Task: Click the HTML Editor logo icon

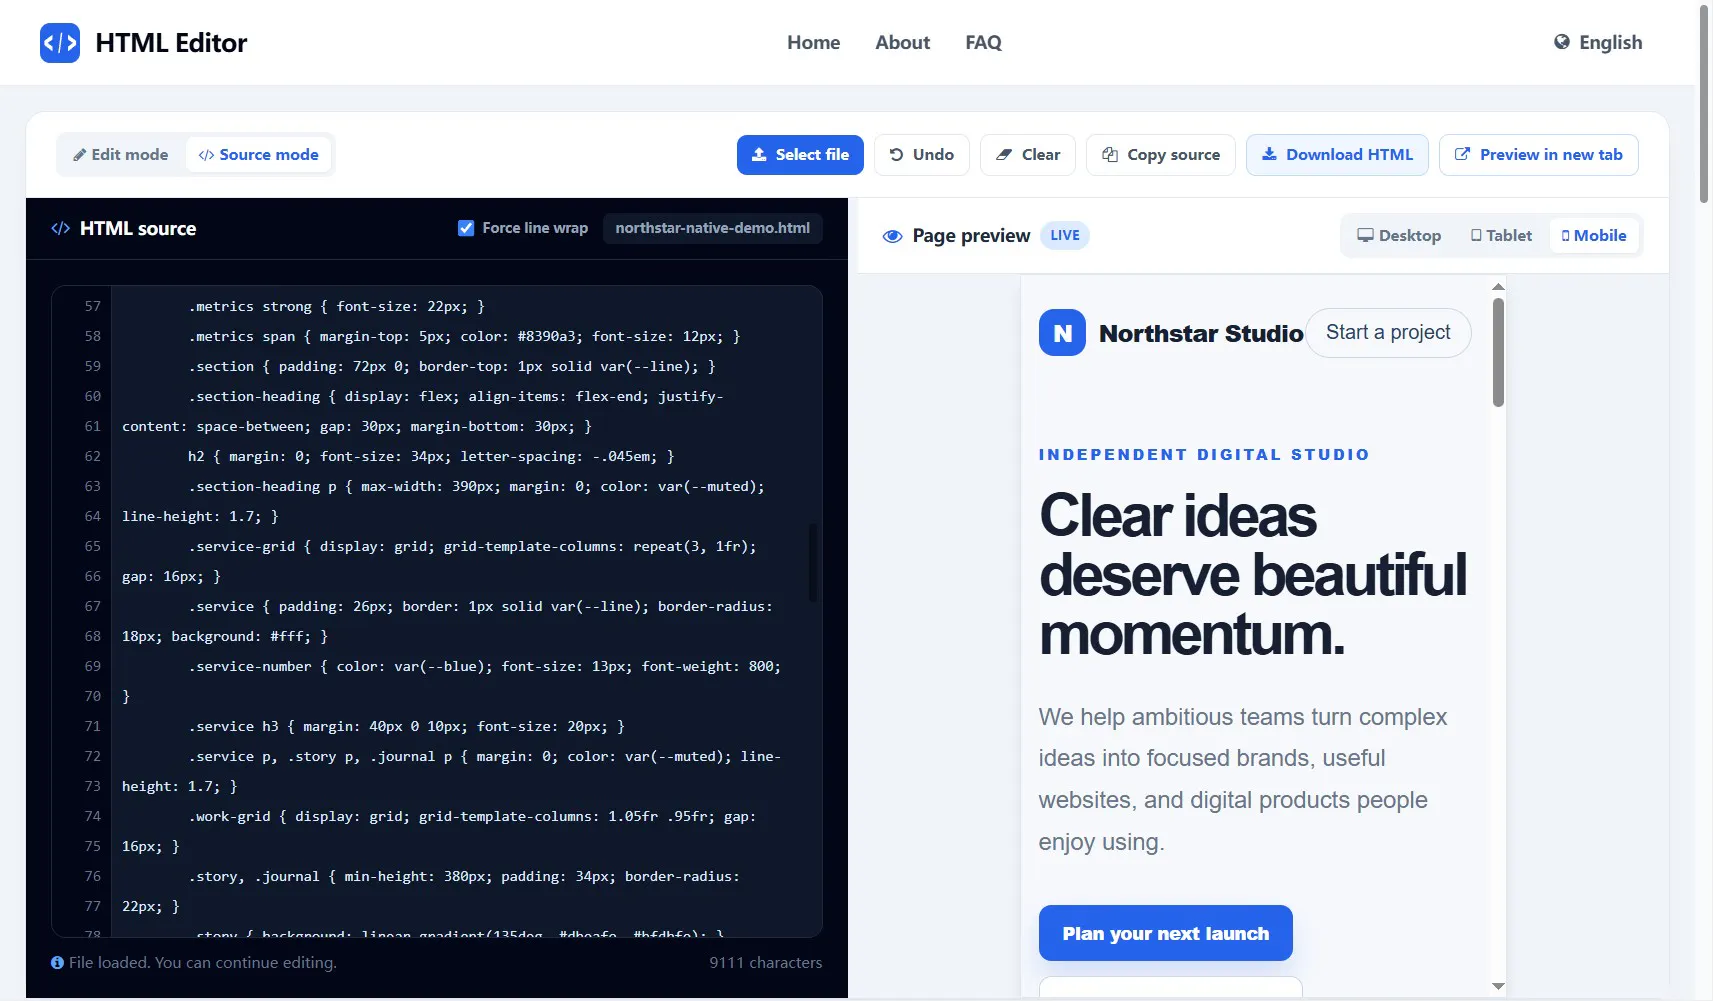Action: coord(60,43)
